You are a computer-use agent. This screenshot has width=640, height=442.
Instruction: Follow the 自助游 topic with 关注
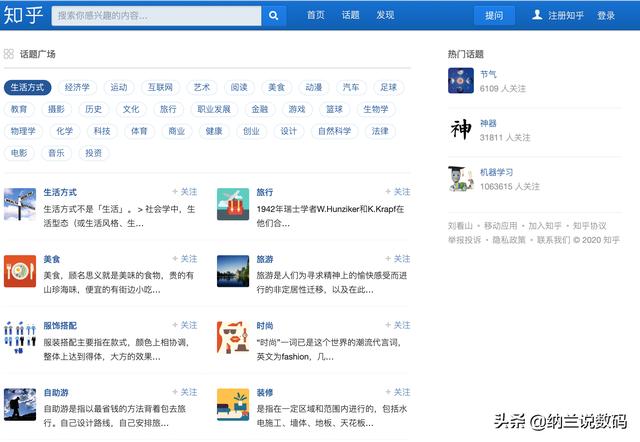184,392
